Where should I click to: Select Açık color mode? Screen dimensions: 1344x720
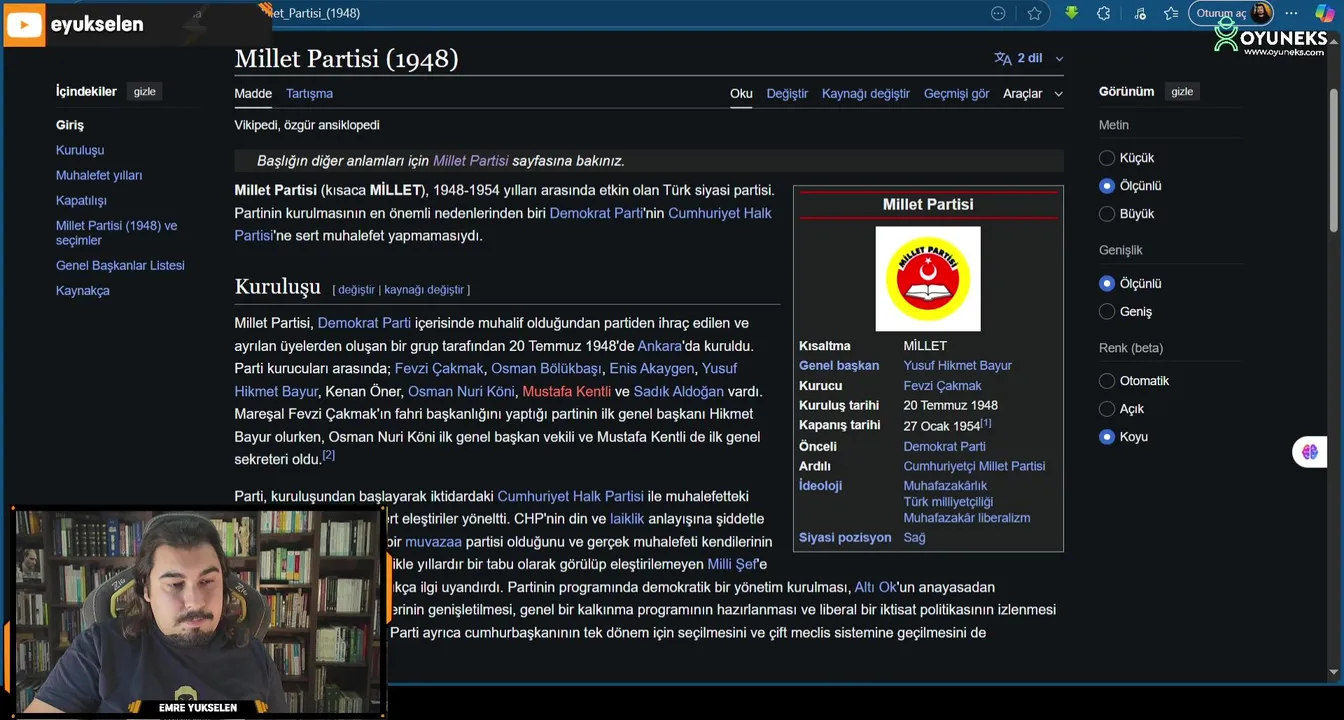[1107, 409]
